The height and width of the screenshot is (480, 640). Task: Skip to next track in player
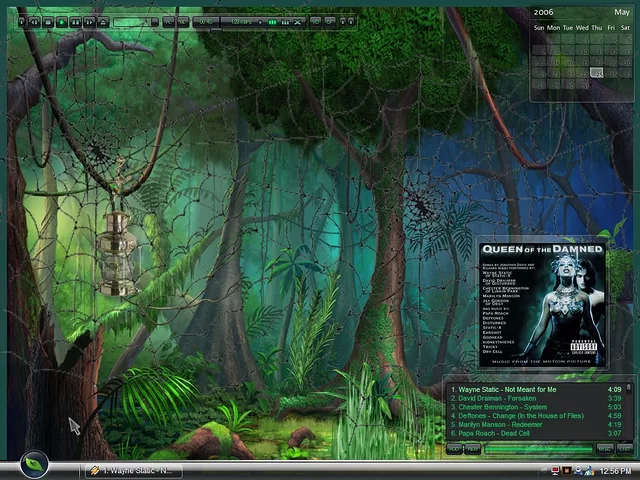(x=89, y=21)
